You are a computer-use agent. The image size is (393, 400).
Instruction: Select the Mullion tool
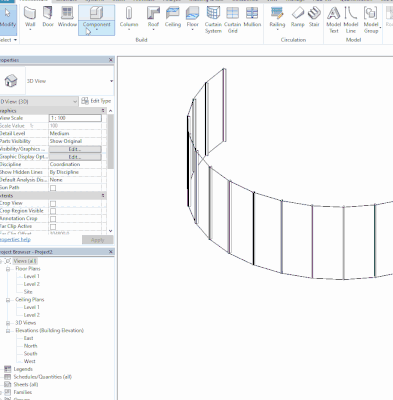(x=252, y=17)
